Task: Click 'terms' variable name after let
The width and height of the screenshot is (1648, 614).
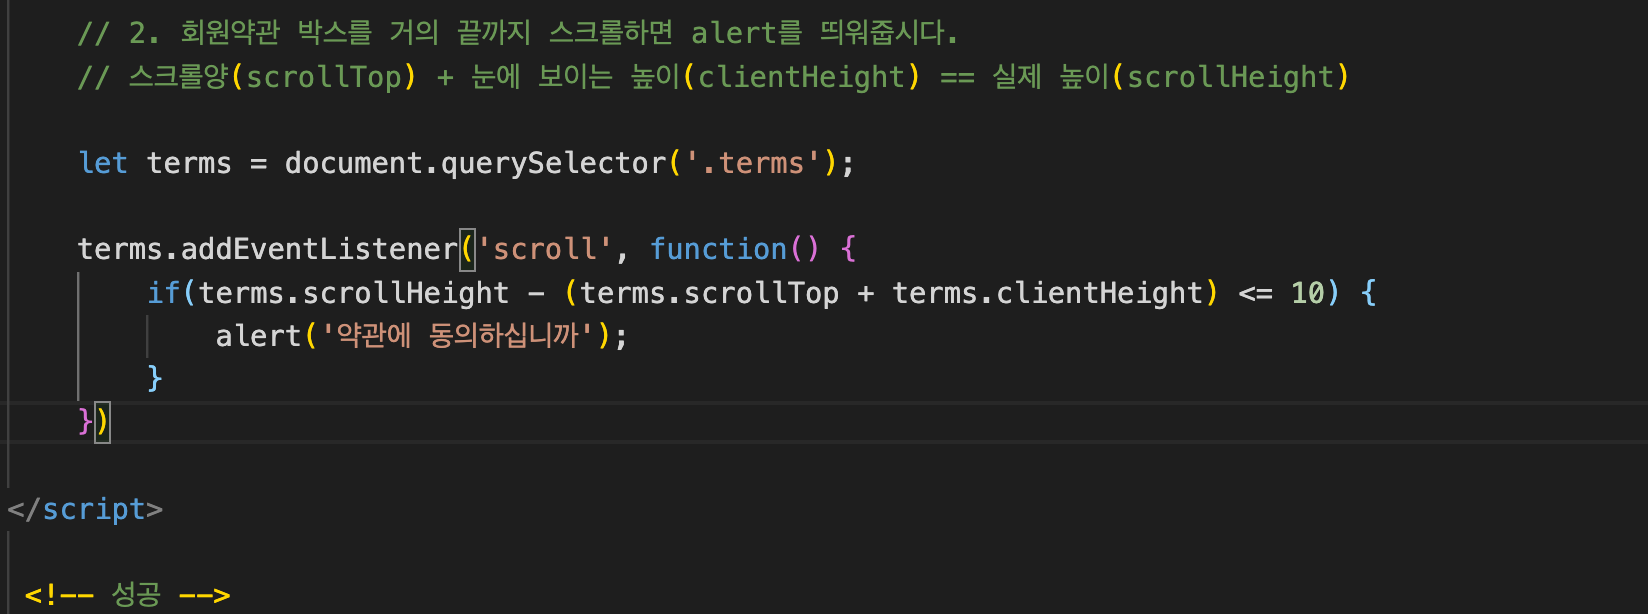Action: click(189, 163)
